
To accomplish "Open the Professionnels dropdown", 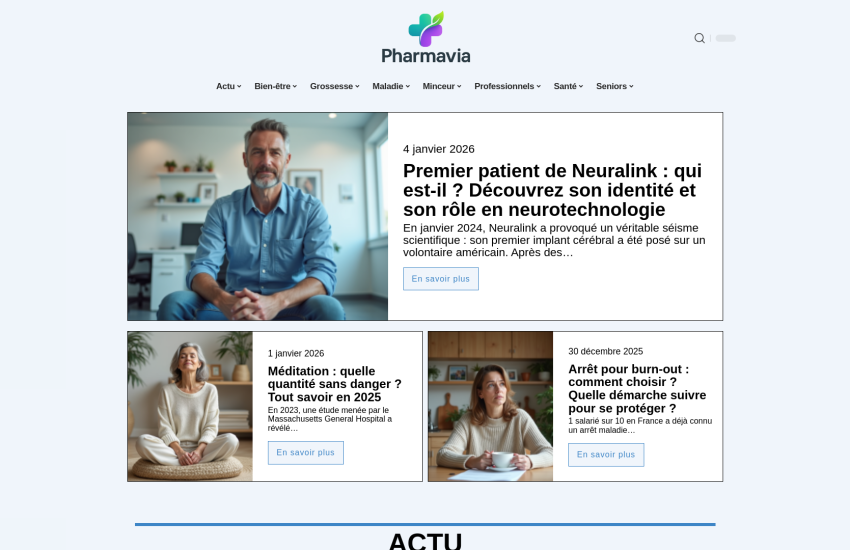I will tap(507, 86).
